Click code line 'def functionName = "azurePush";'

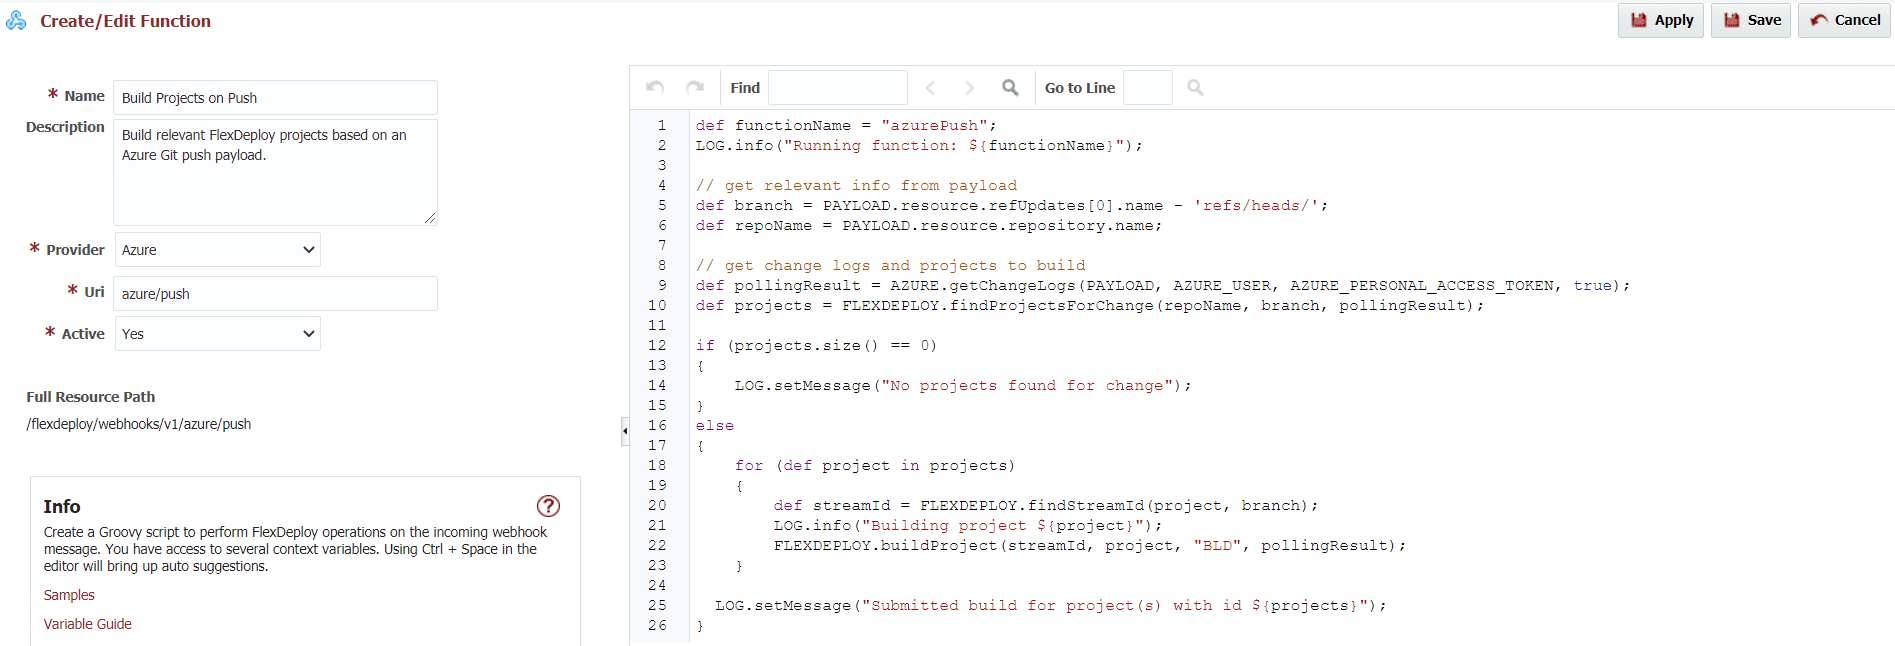[846, 125]
